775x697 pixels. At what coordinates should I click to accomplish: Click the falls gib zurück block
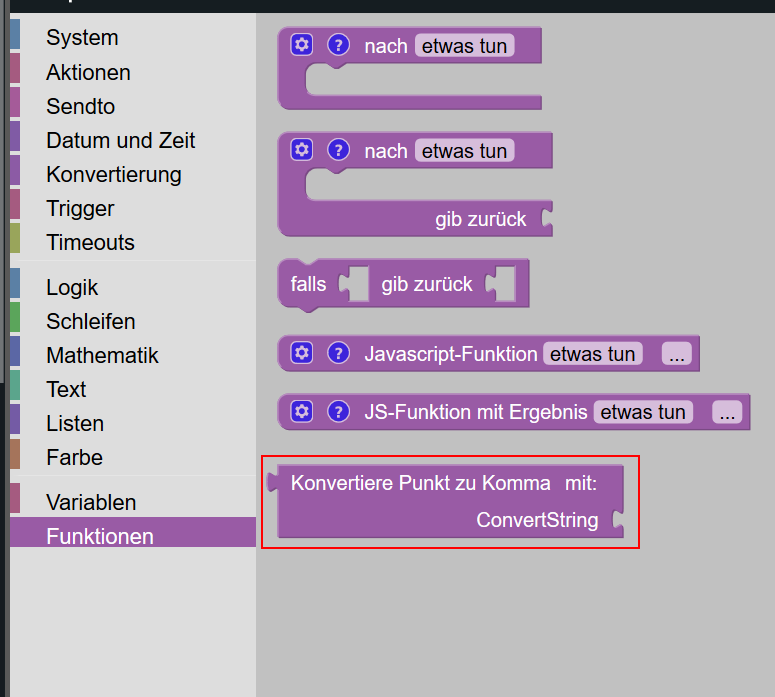403,285
